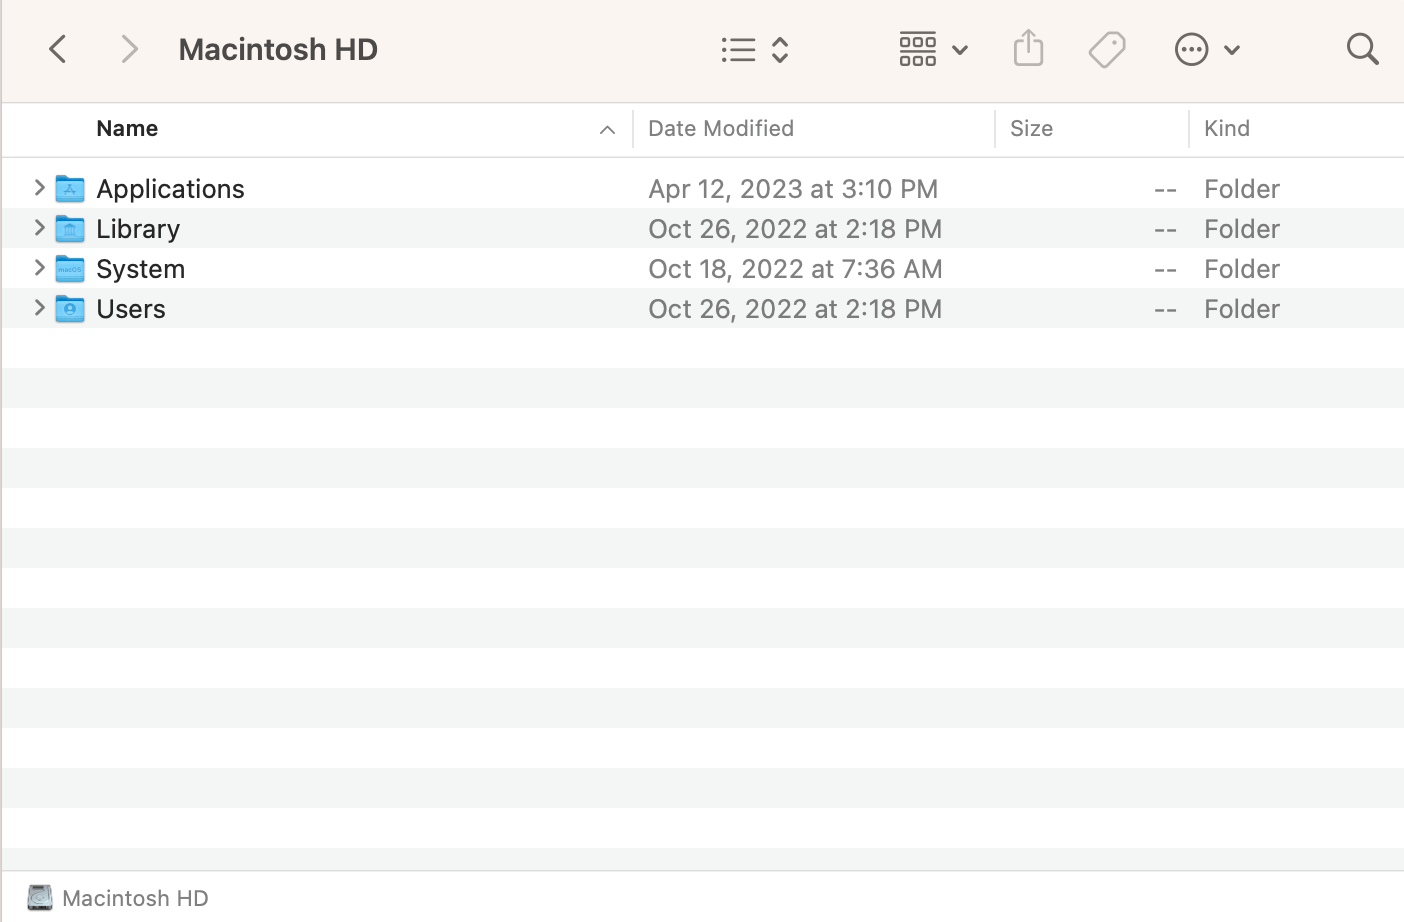Viewport: 1404px width, 922px height.
Task: Click the Macintosh HD disk icon in status bar
Action: click(x=39, y=897)
